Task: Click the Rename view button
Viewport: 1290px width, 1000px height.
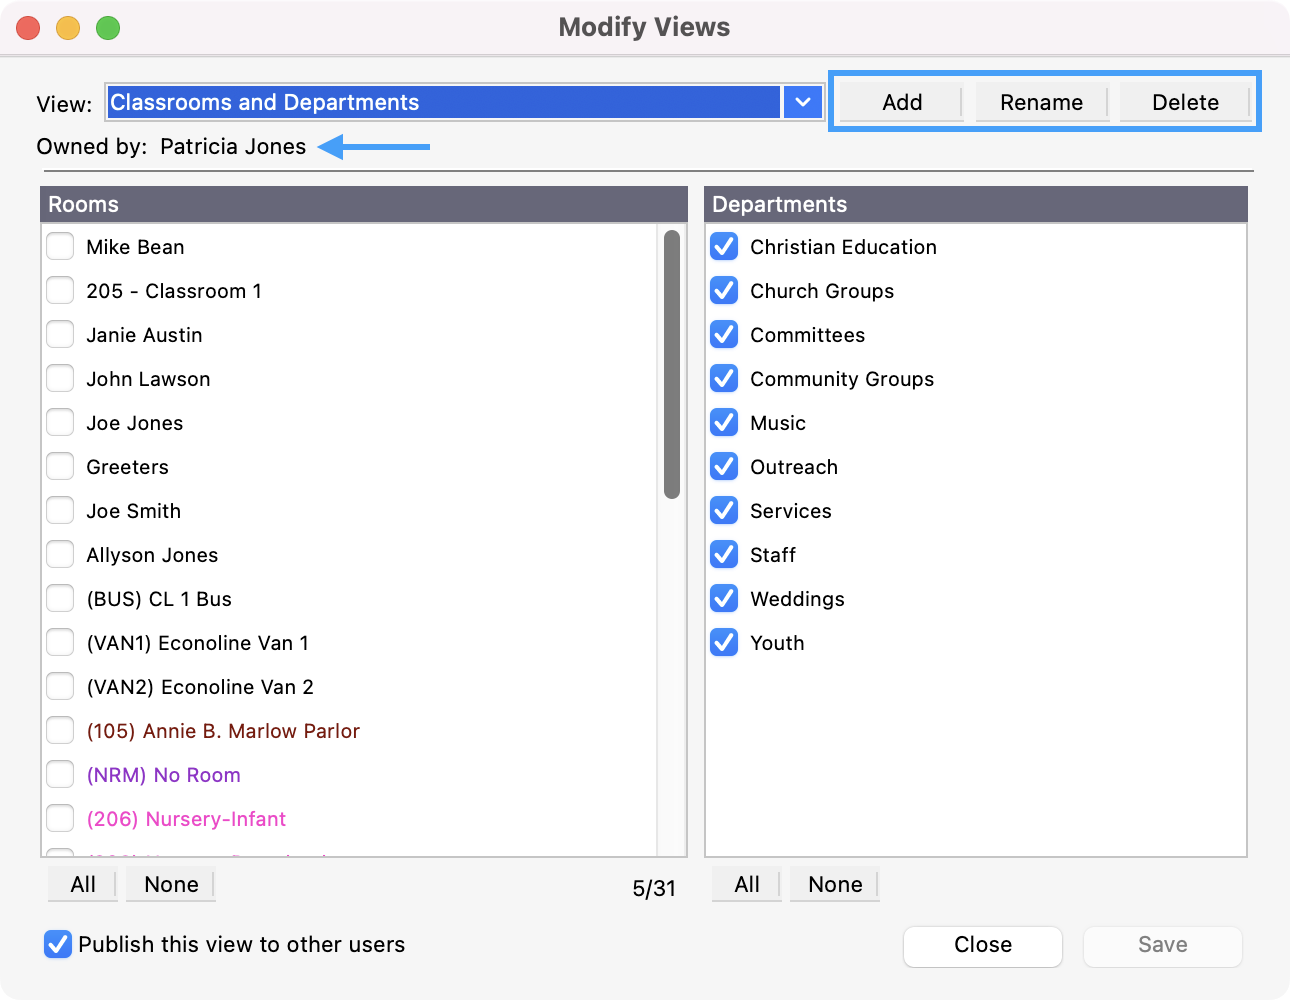Action: (x=1041, y=102)
